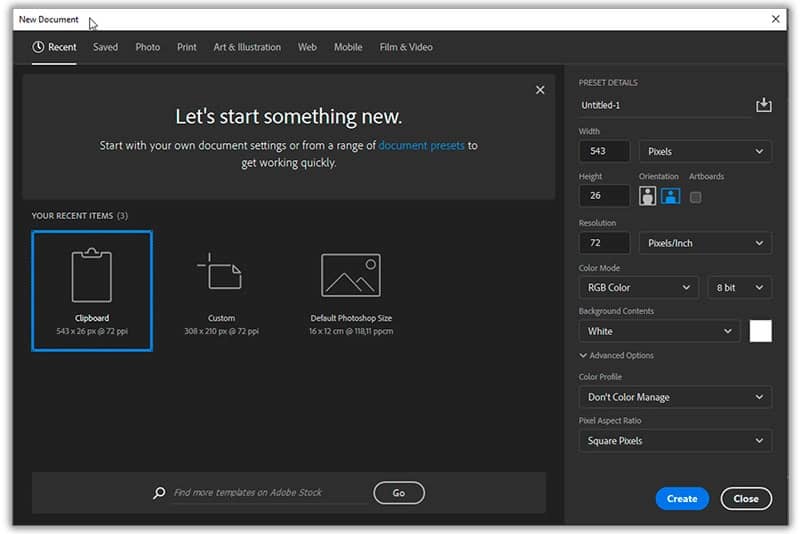The height and width of the screenshot is (534, 800).
Task: Select Default Photoshop Size preset icon
Action: [350, 275]
